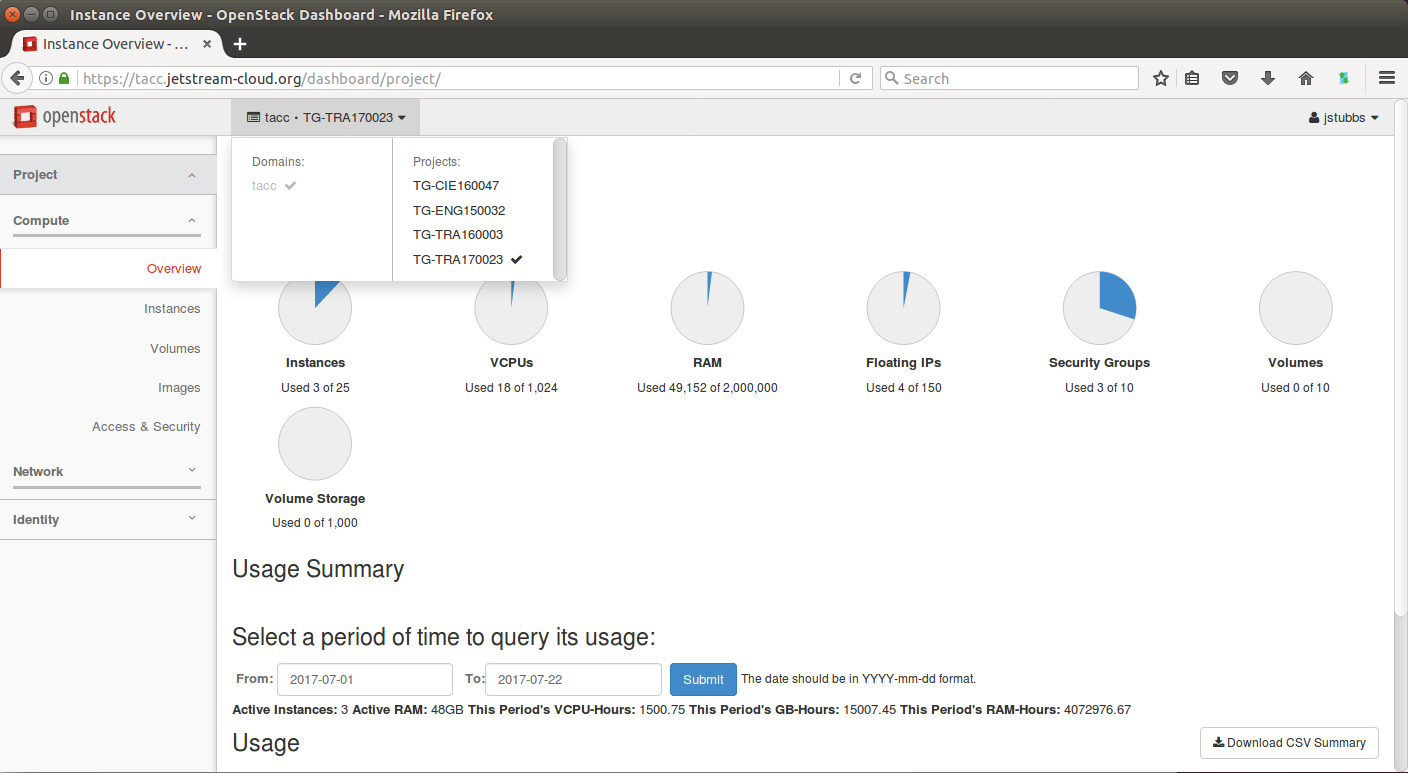Open the downloads arrow icon
1408x773 pixels.
1268,78
